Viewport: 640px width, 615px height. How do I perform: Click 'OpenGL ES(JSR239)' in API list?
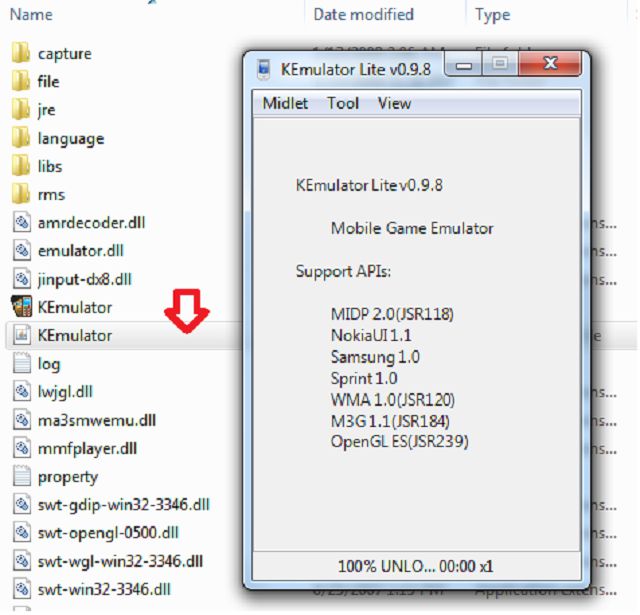tap(400, 442)
